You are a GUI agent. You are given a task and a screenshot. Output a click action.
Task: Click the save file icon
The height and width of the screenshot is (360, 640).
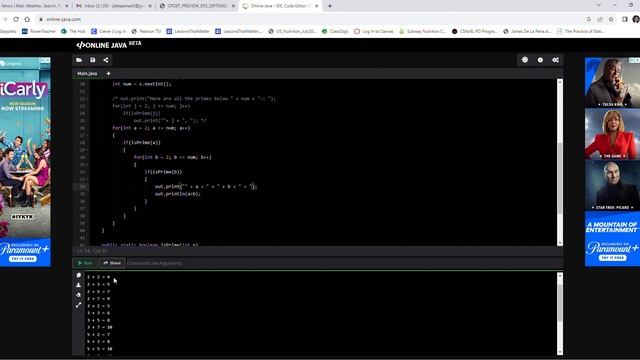pos(93,60)
